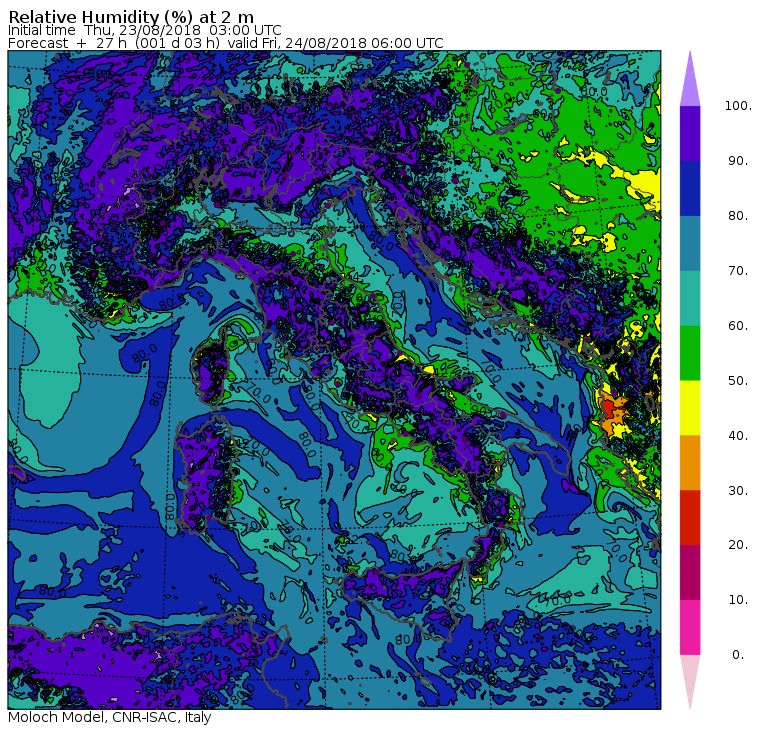Click the '40.' legend label
Image resolution: width=760 pixels, height=731 pixels.
coord(738,435)
